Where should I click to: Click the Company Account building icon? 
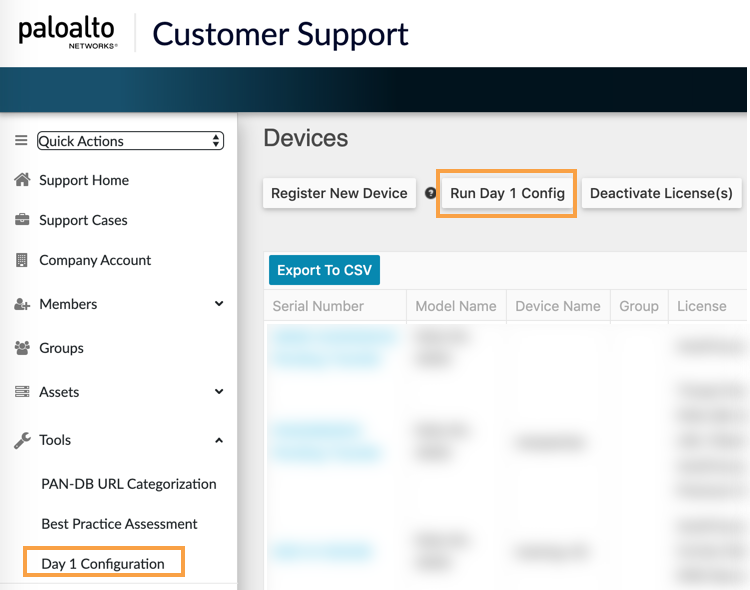(x=21, y=260)
